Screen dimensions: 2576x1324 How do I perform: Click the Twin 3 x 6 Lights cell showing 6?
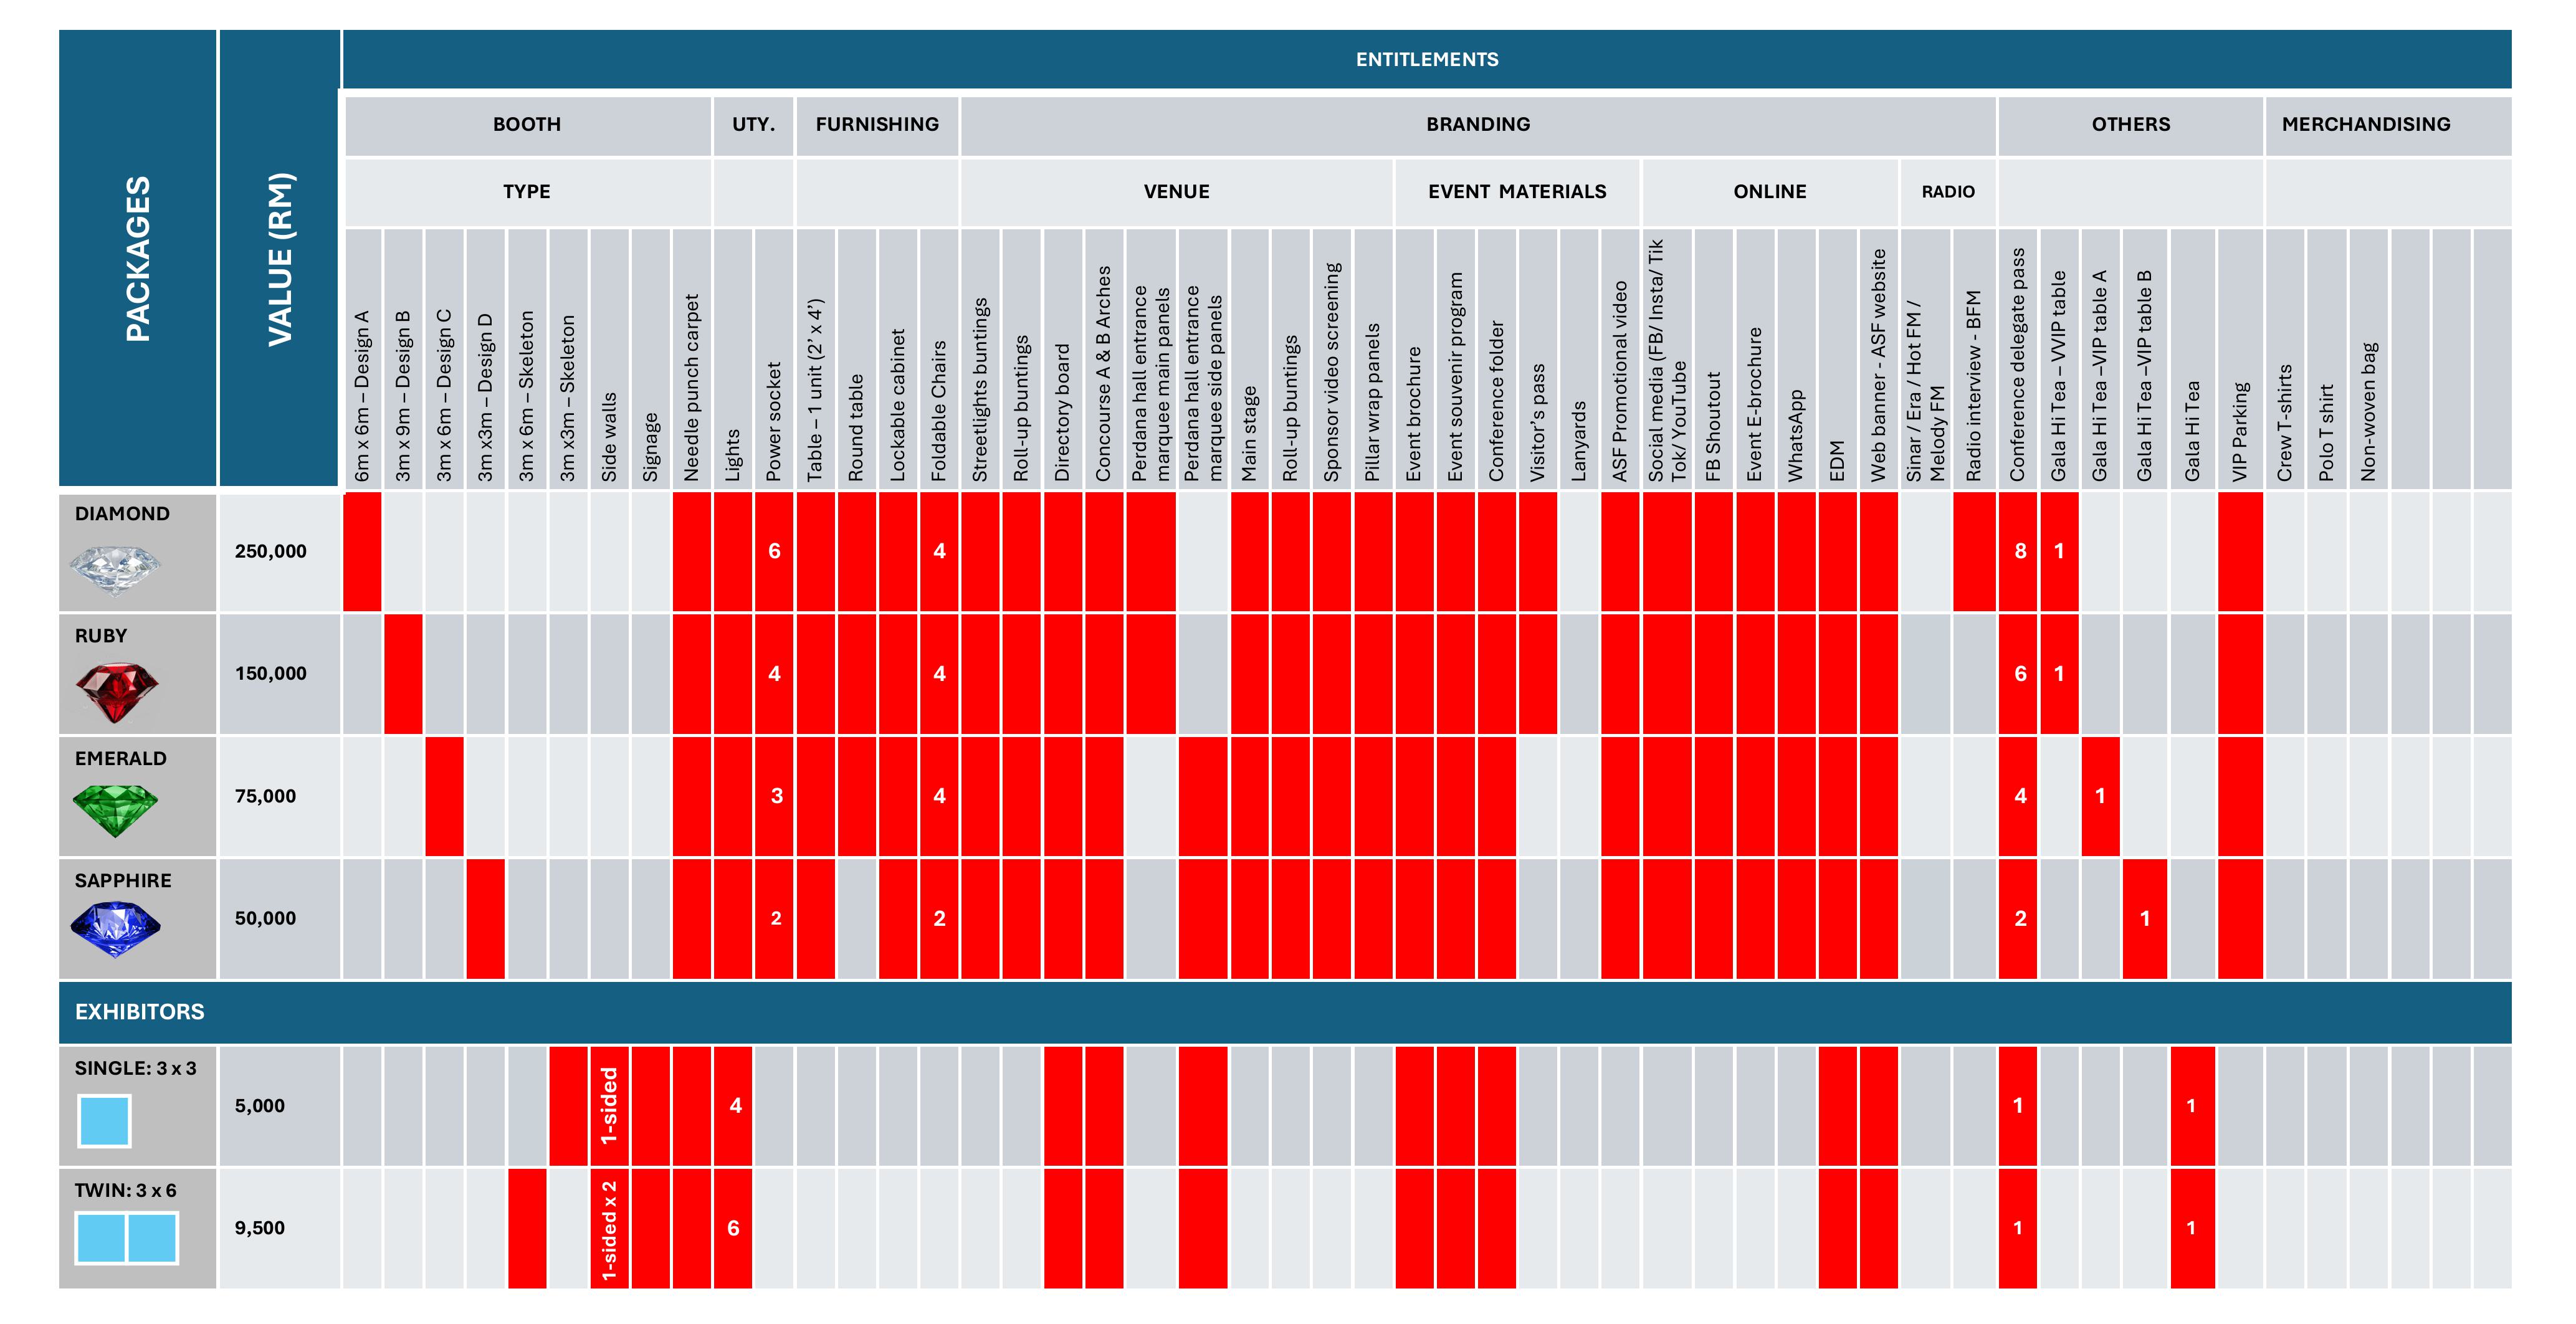point(733,1229)
